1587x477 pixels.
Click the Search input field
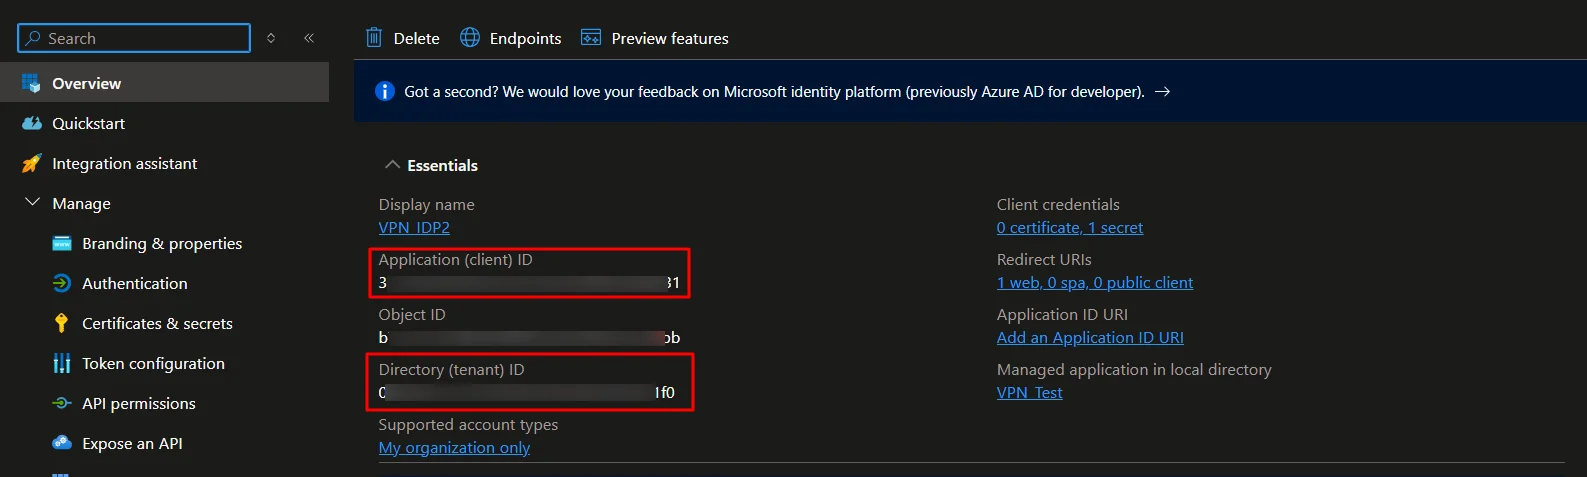pos(134,38)
